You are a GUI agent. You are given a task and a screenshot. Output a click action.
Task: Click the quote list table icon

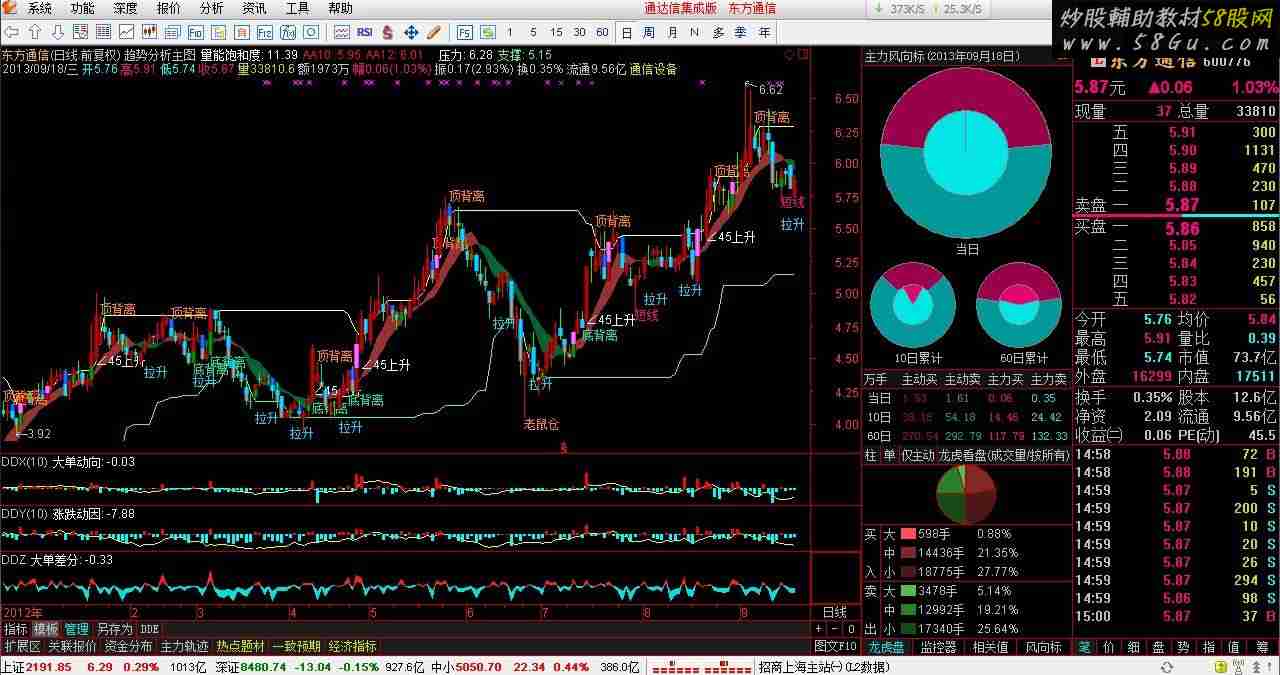(x=103, y=32)
